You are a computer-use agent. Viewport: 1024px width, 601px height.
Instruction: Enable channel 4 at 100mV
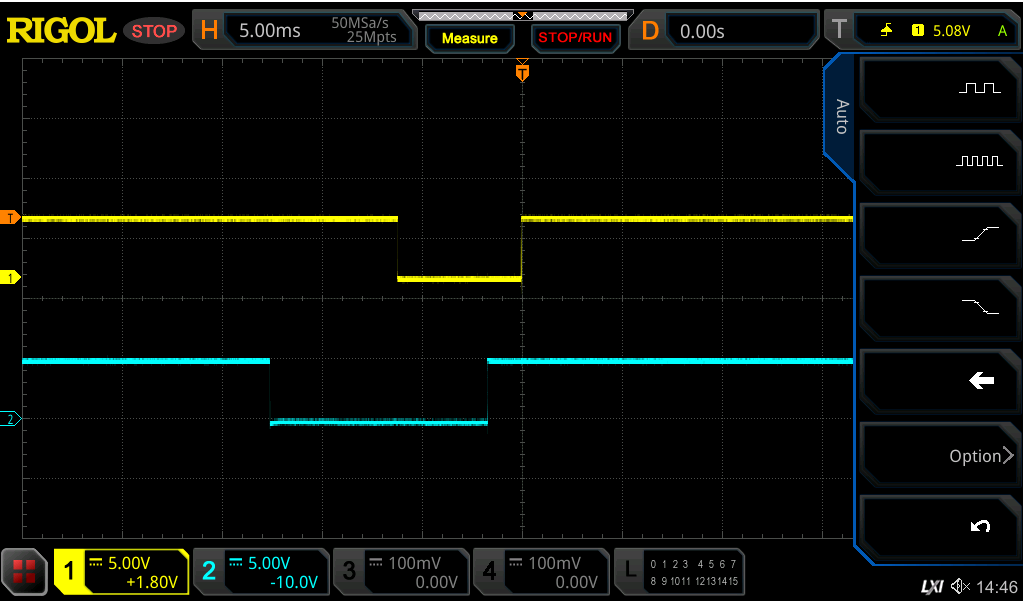(x=541, y=572)
